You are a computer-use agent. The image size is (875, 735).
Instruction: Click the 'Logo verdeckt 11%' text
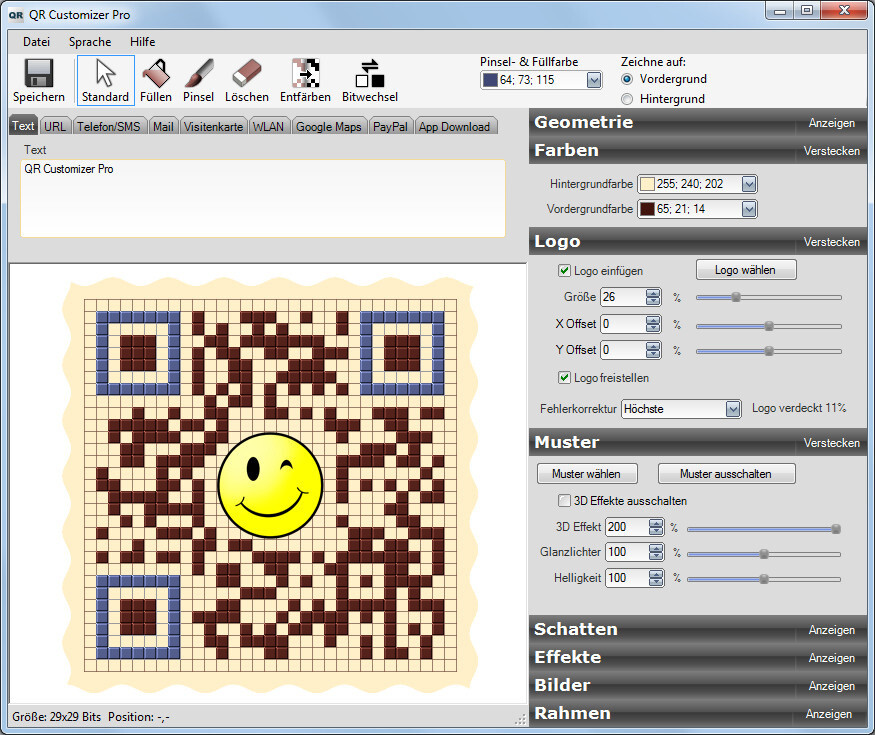(x=799, y=408)
